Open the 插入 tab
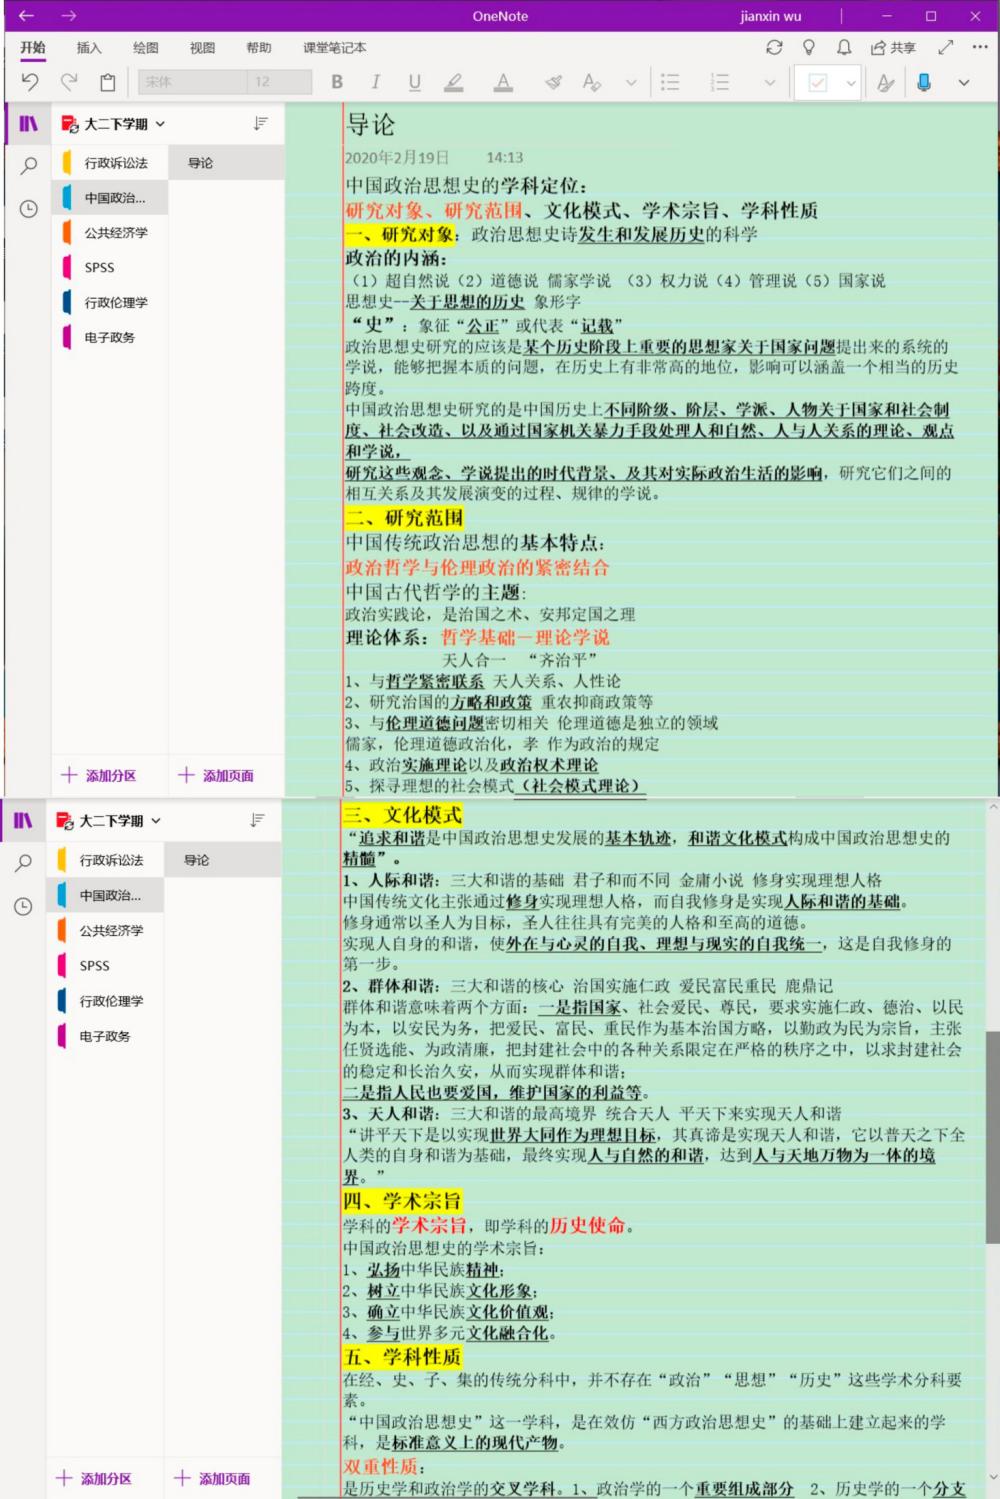The height and width of the screenshot is (1499, 1000). click(x=89, y=47)
